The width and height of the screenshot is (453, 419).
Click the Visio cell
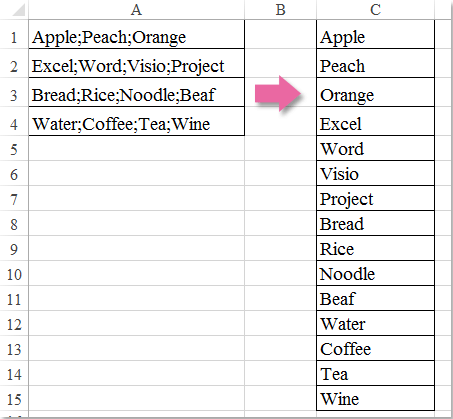pos(375,173)
